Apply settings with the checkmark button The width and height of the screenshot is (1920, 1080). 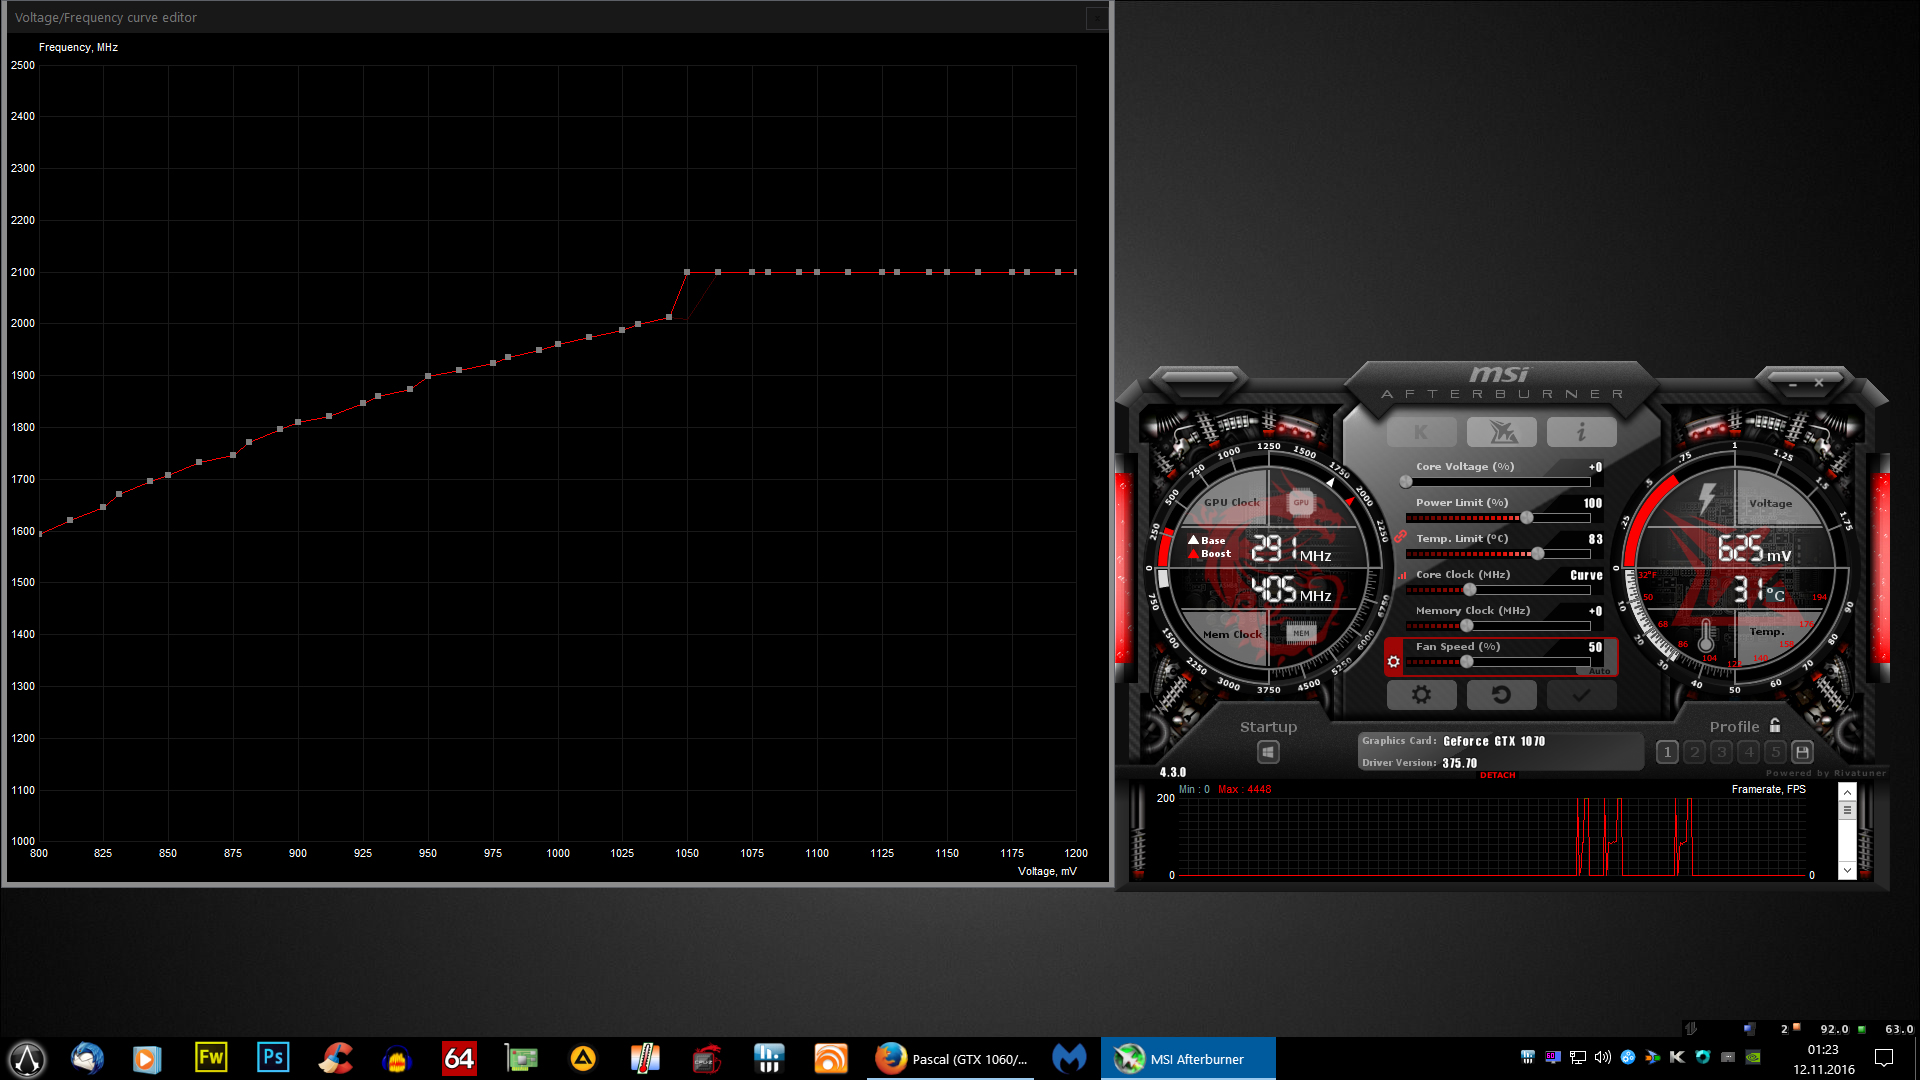point(1581,694)
